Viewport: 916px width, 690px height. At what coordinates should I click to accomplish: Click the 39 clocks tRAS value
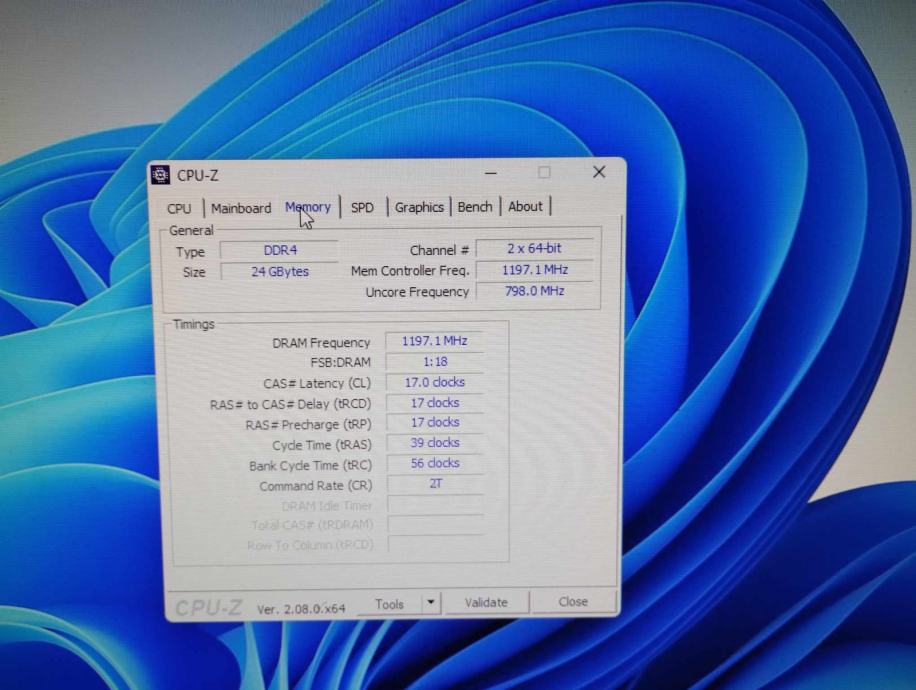(x=435, y=443)
